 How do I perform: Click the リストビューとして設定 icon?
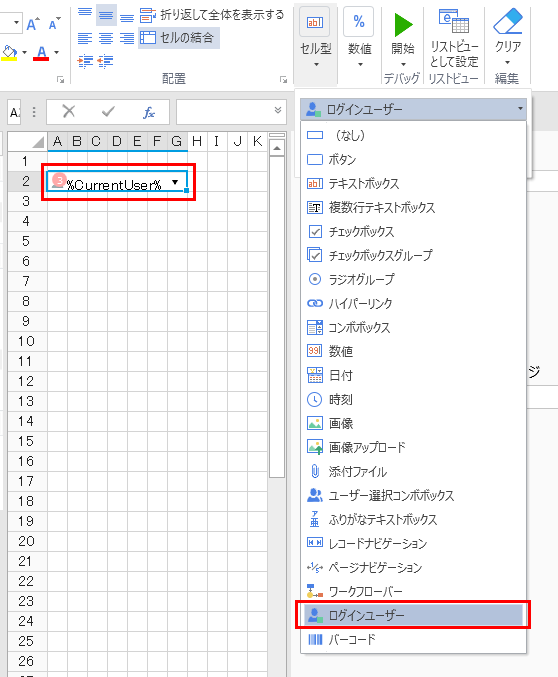tap(454, 21)
